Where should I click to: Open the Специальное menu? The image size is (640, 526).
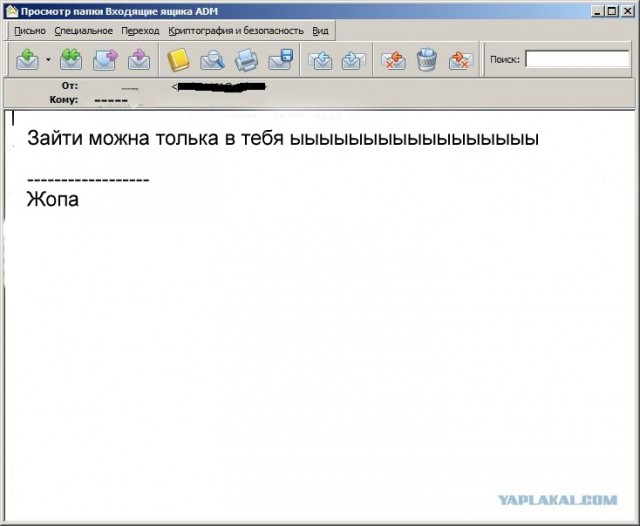pyautogui.click(x=84, y=31)
